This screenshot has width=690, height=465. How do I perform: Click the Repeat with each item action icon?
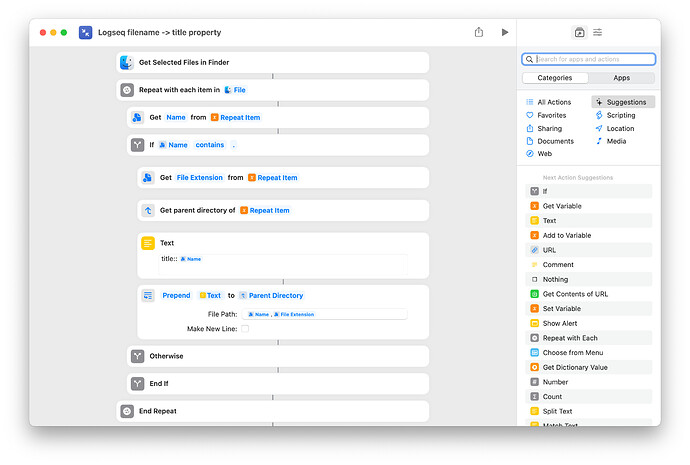pyautogui.click(x=127, y=90)
